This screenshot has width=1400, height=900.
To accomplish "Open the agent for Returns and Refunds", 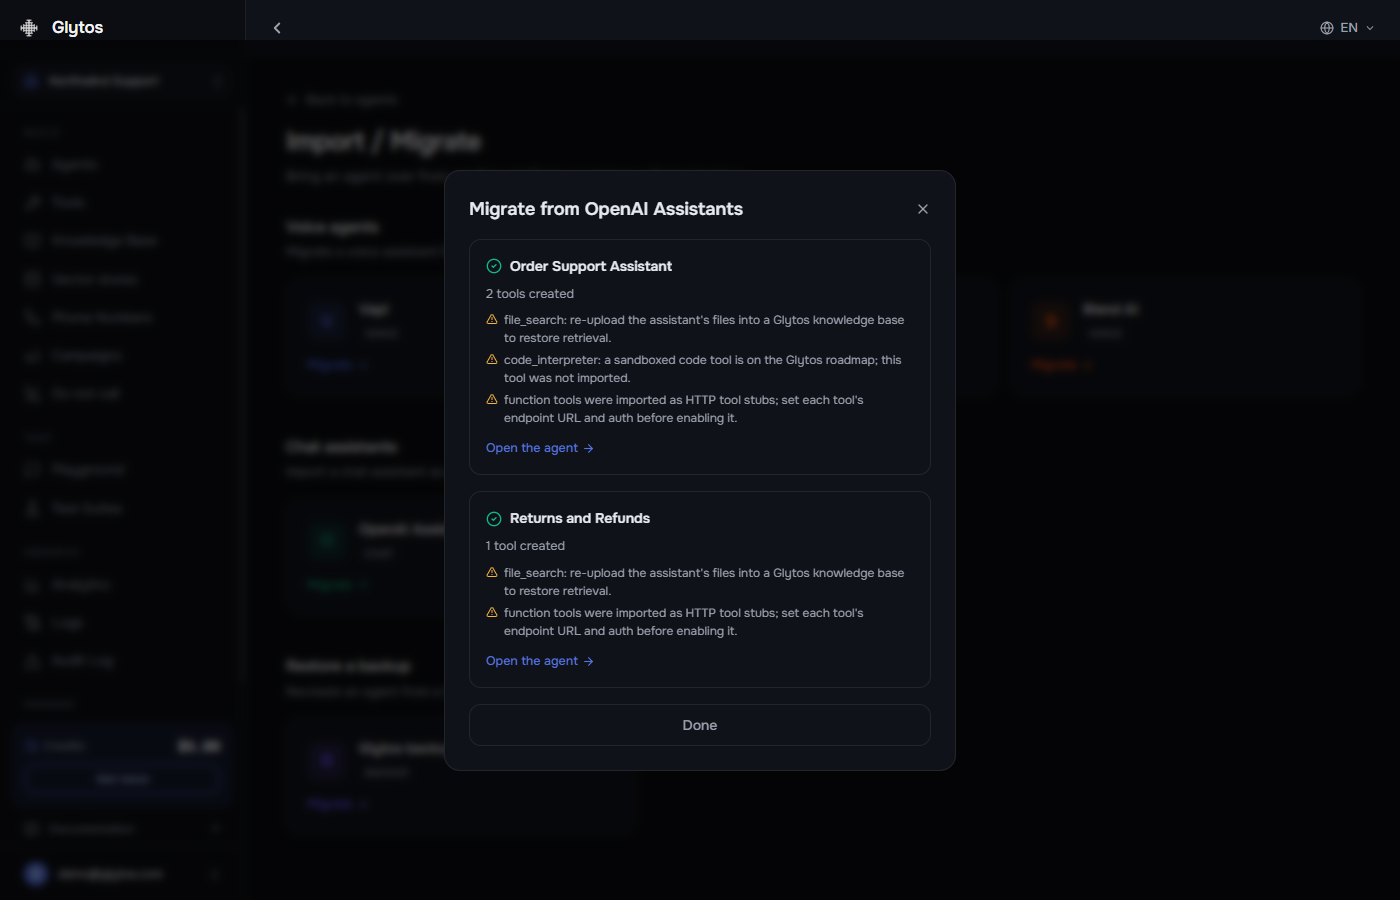I will [540, 661].
